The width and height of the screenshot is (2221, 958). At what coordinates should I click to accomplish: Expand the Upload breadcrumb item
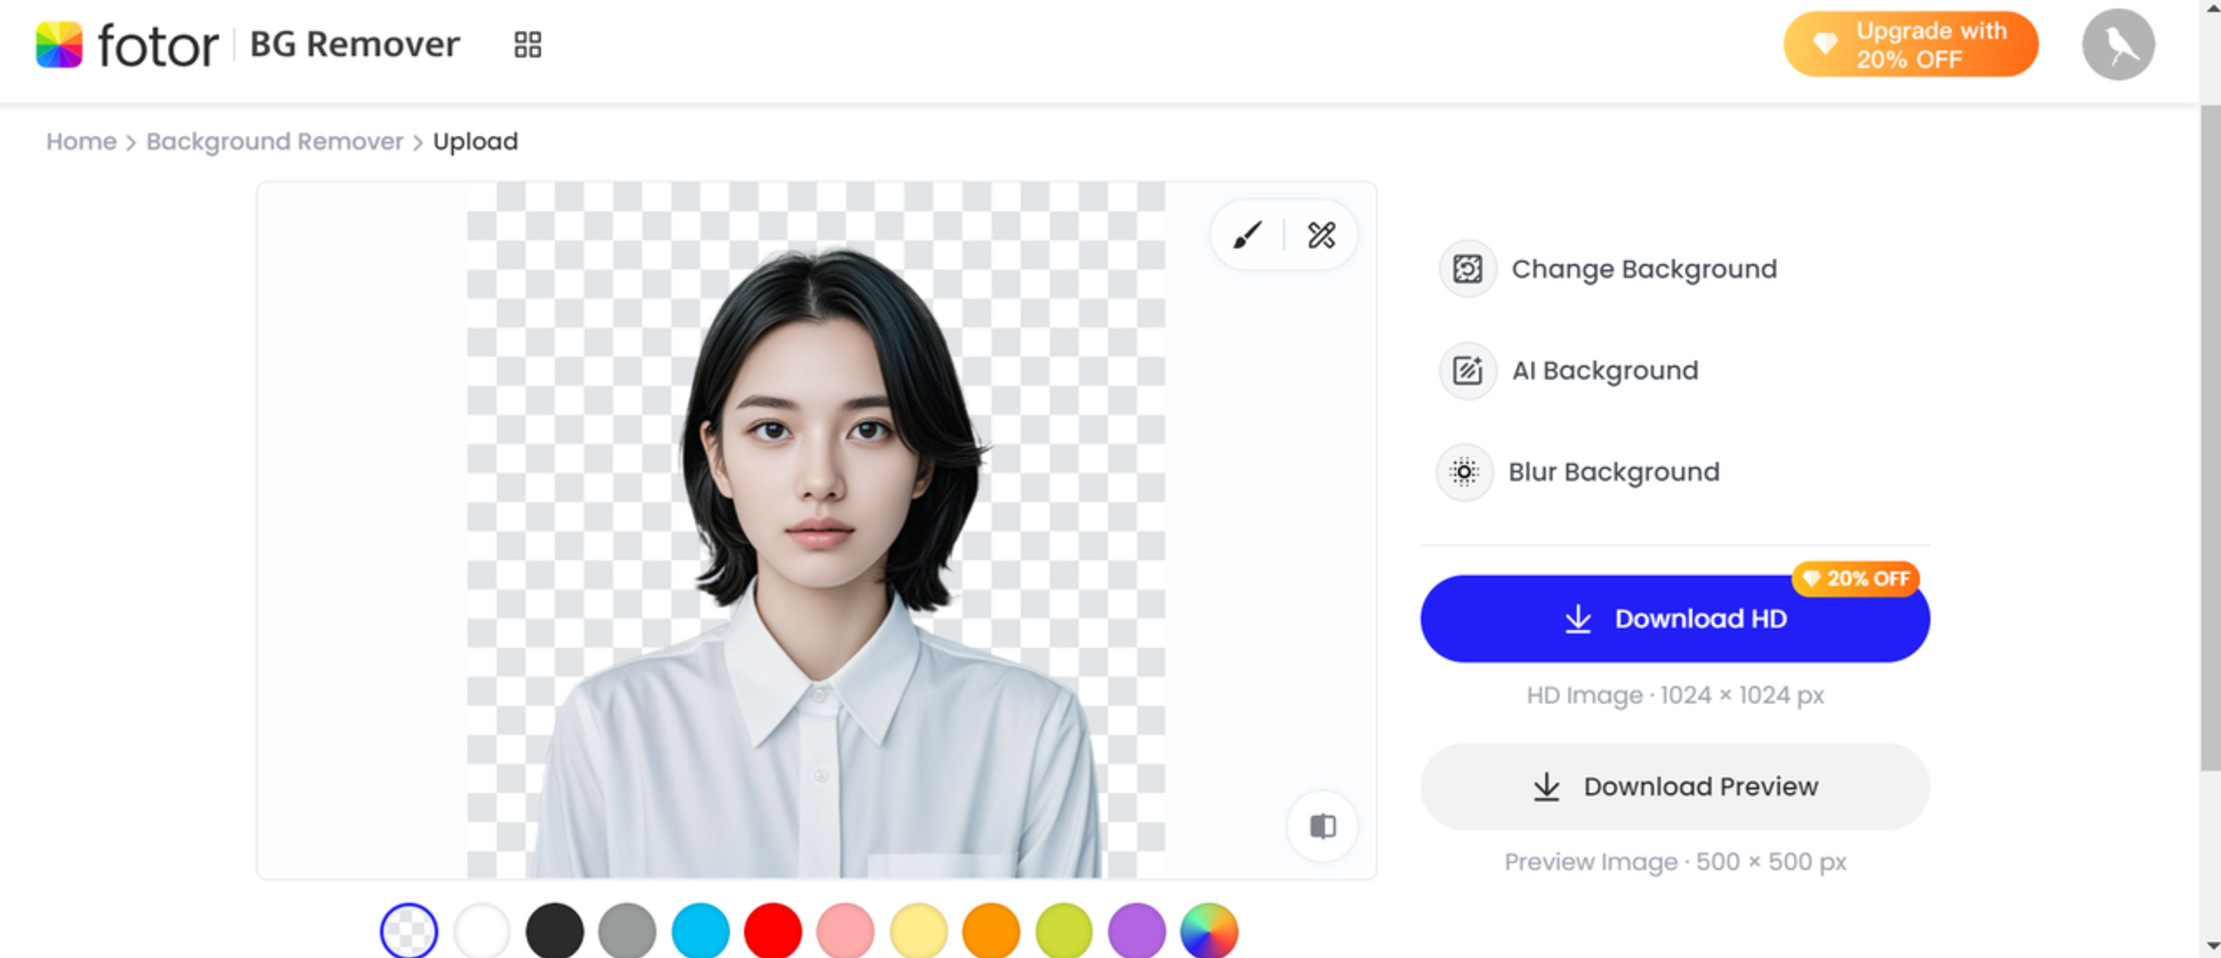point(475,141)
